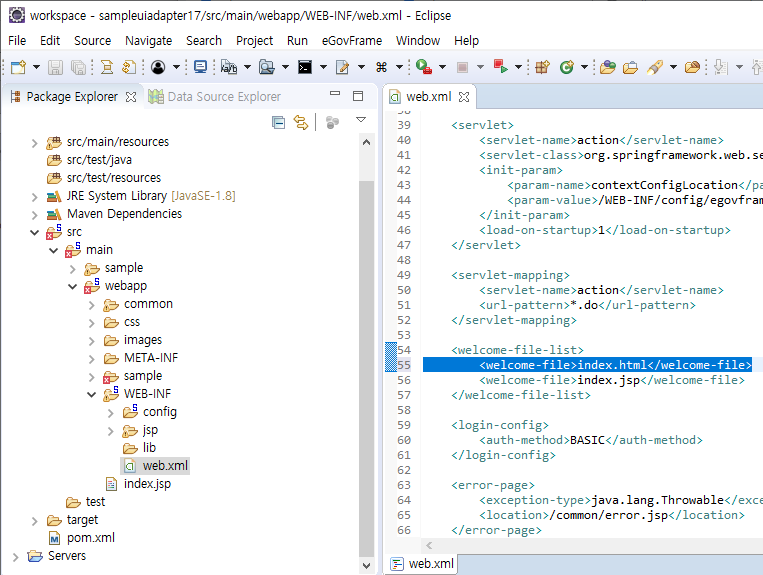Image resolution: width=763 pixels, height=575 pixels.
Task: Expand the Servers project node
Action: [x=17, y=556]
